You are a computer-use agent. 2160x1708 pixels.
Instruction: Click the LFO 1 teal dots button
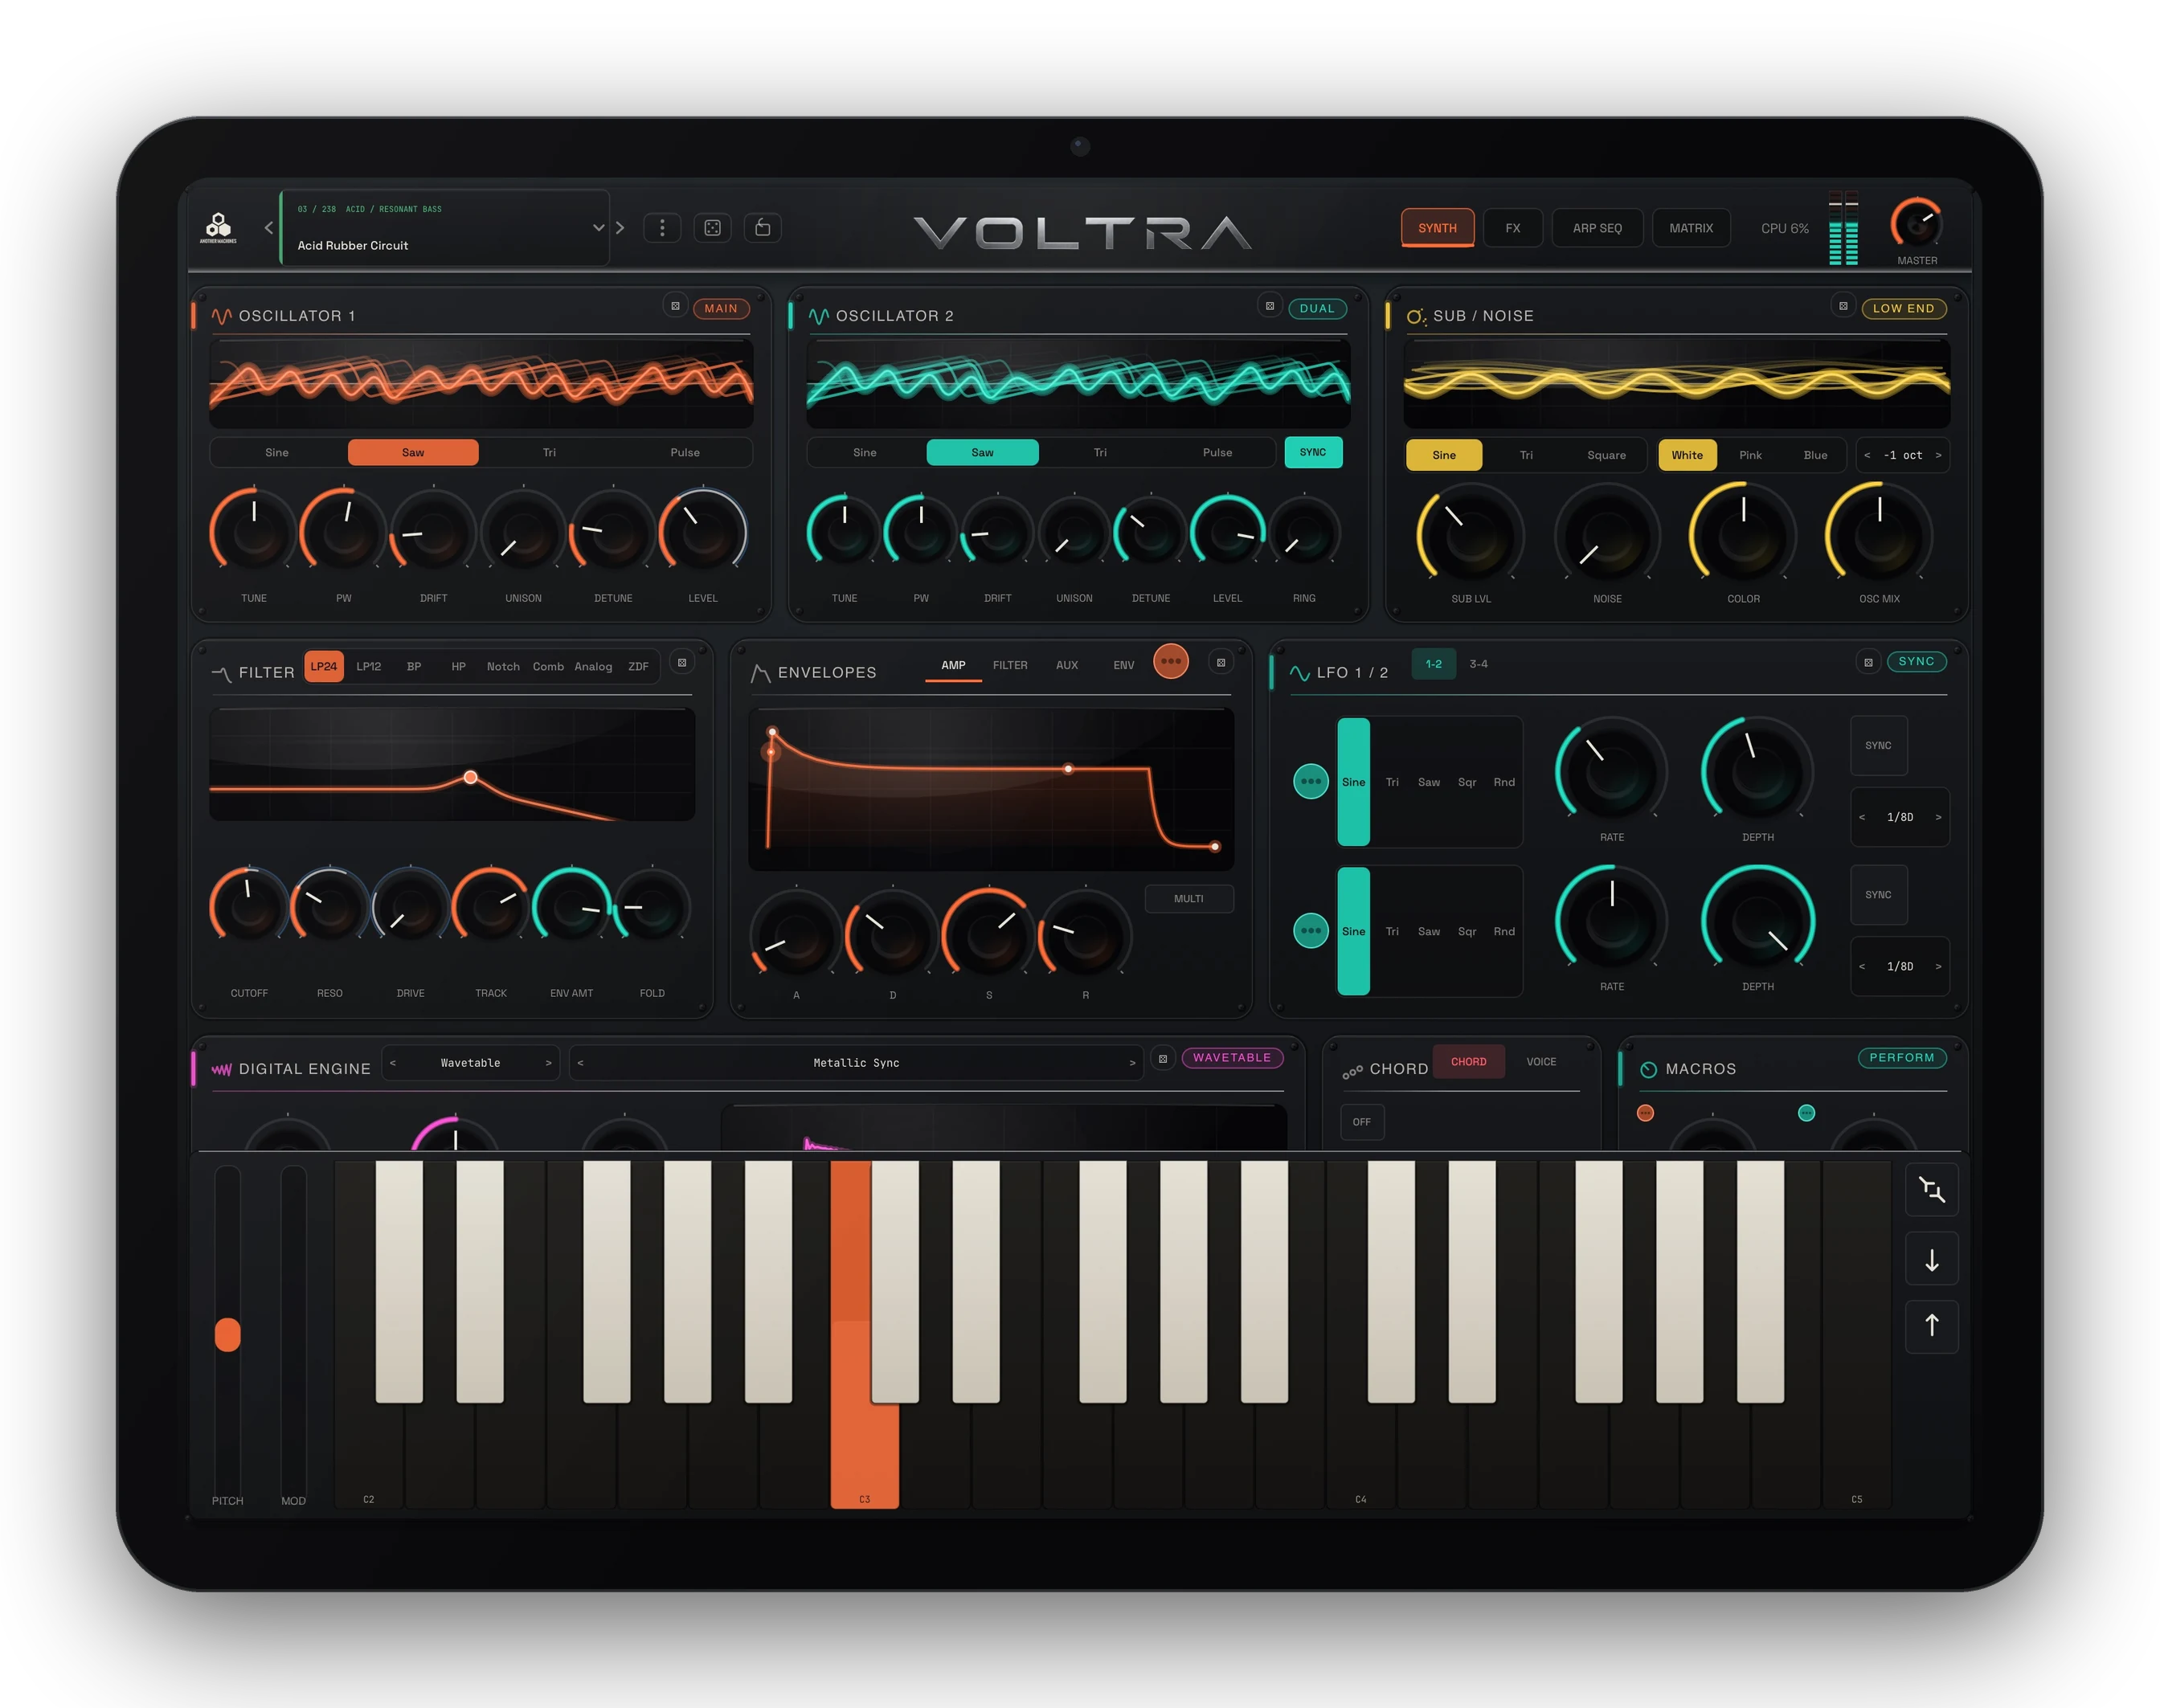click(x=1311, y=781)
